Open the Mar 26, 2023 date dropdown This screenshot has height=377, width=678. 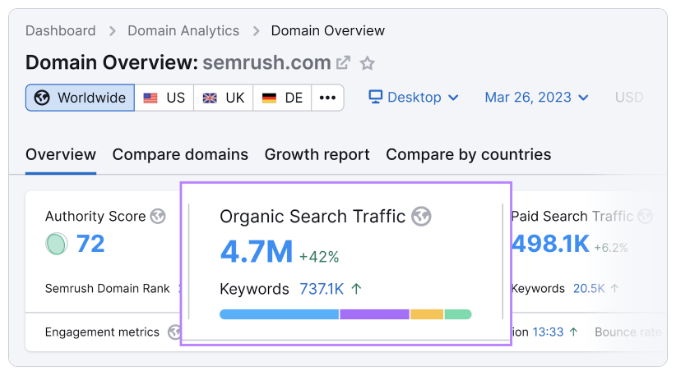537,97
